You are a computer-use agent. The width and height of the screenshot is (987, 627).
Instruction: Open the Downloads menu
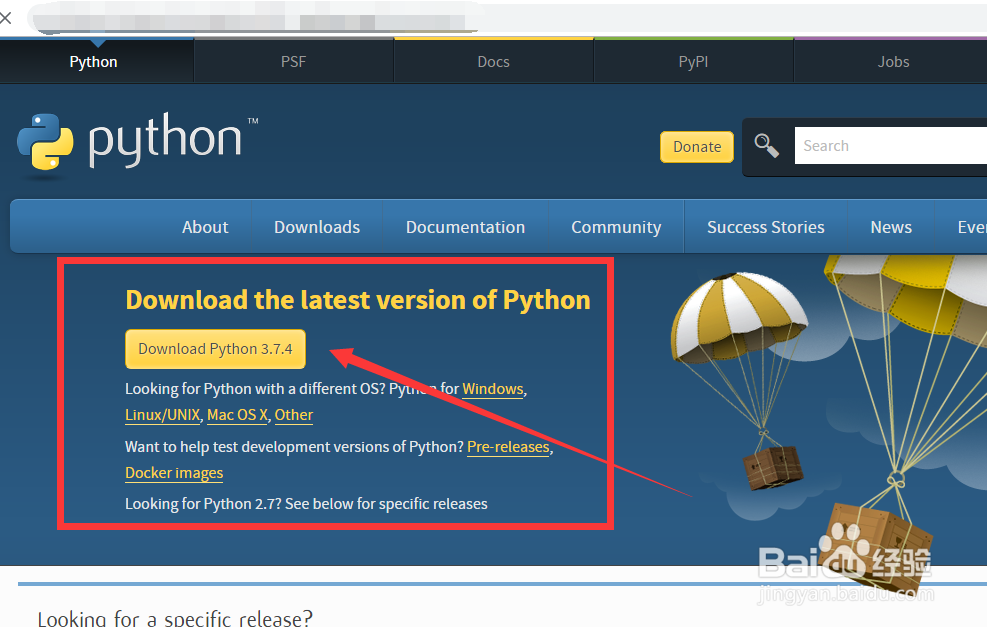[x=317, y=227]
